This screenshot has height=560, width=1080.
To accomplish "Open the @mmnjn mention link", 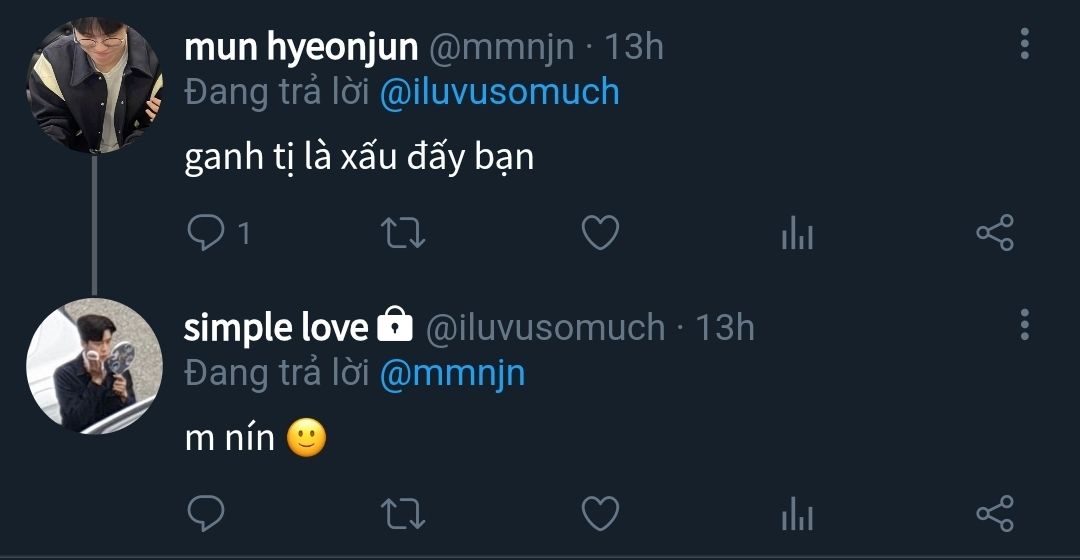I will [x=452, y=373].
